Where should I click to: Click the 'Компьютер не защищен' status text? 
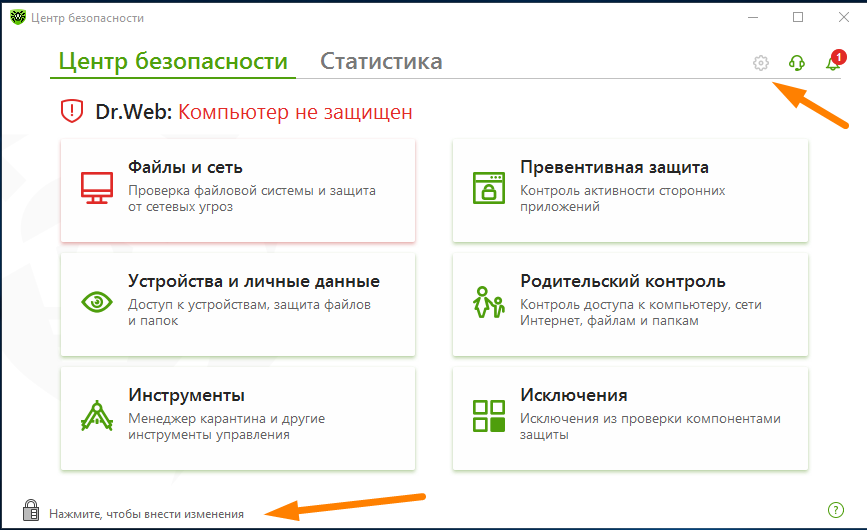pyautogui.click(x=295, y=112)
